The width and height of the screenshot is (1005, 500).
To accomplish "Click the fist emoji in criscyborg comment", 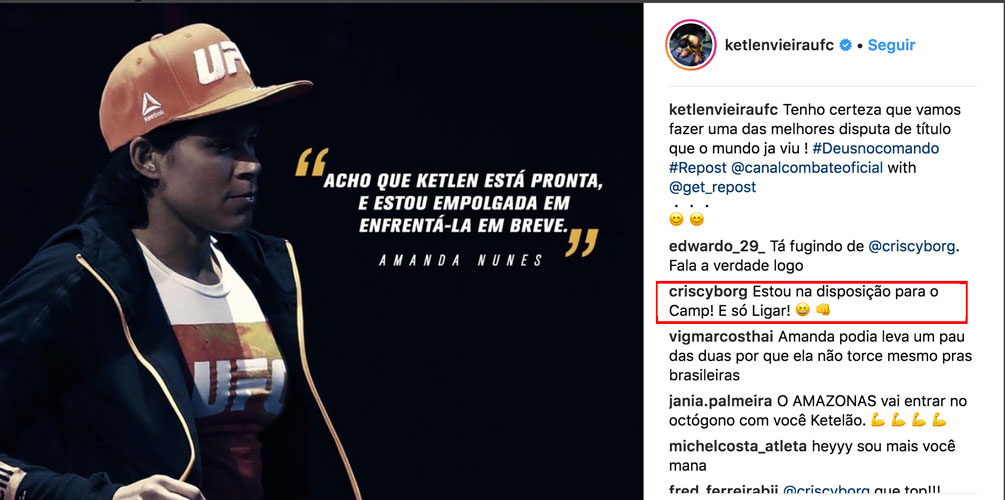I will (823, 310).
